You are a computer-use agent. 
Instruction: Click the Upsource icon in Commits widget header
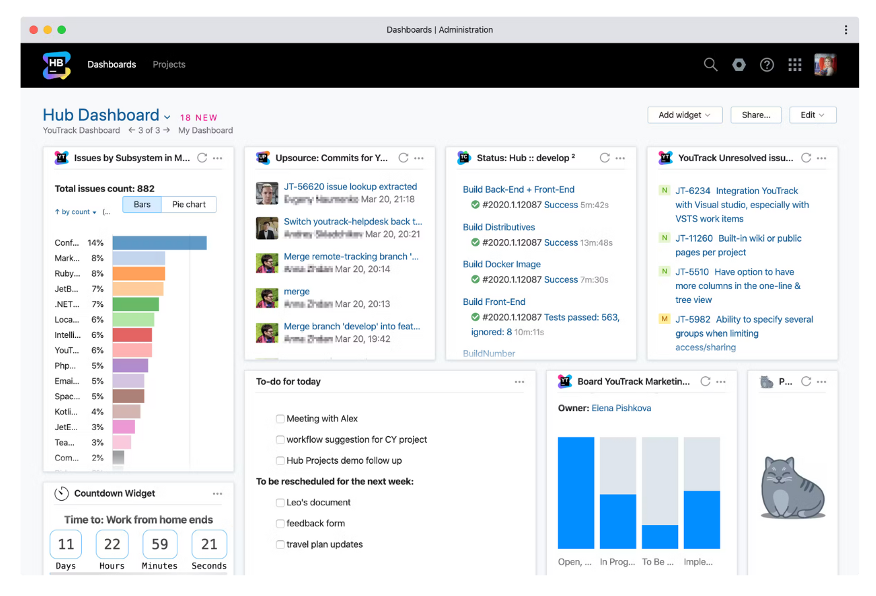click(x=263, y=158)
